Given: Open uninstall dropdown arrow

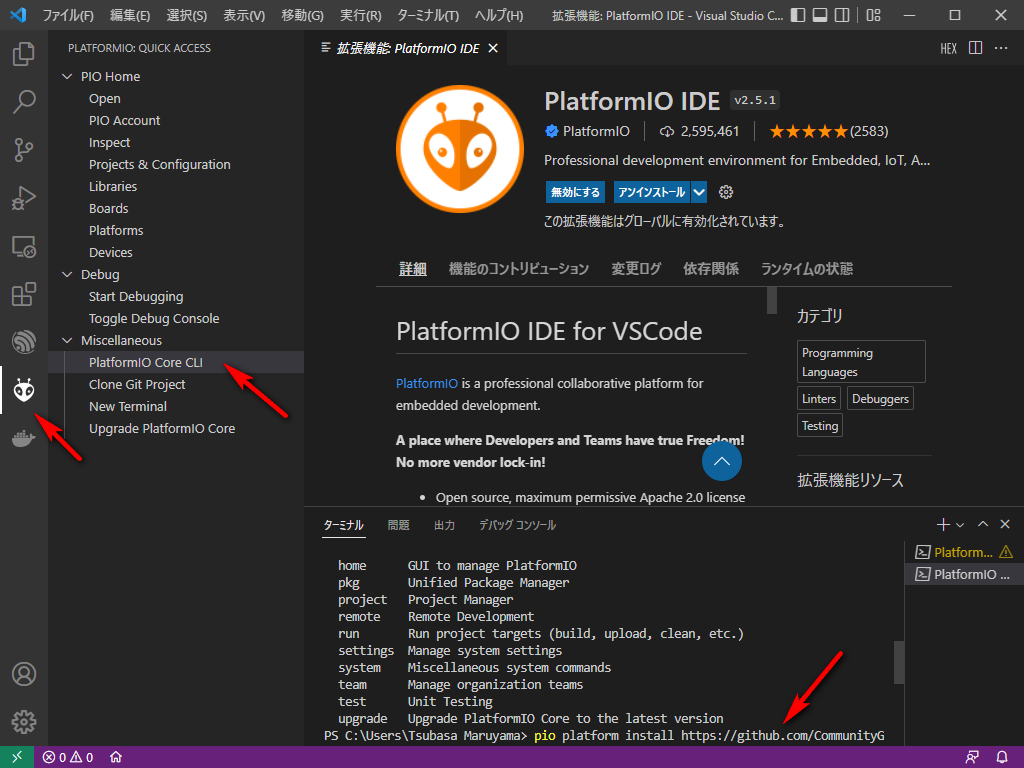Looking at the screenshot, I should click(699, 192).
